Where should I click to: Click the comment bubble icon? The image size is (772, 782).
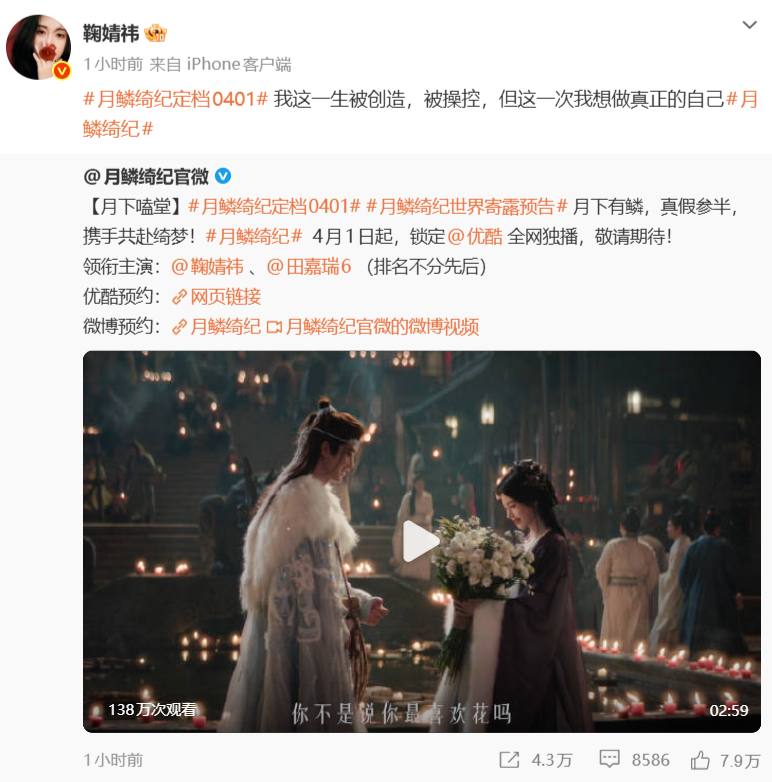click(609, 759)
